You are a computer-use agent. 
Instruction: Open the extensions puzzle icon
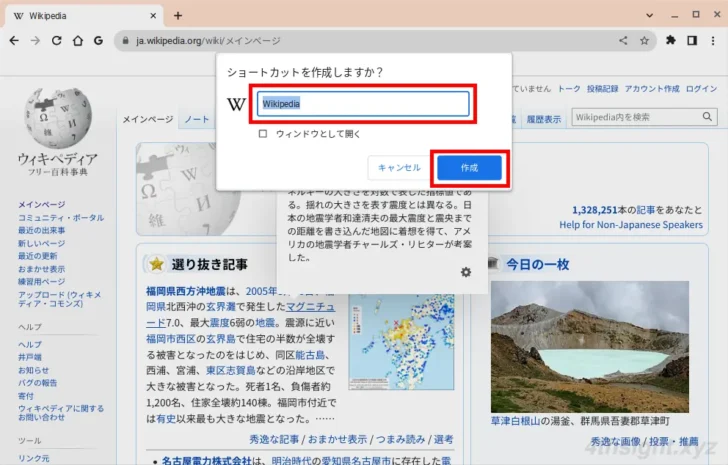point(670,41)
